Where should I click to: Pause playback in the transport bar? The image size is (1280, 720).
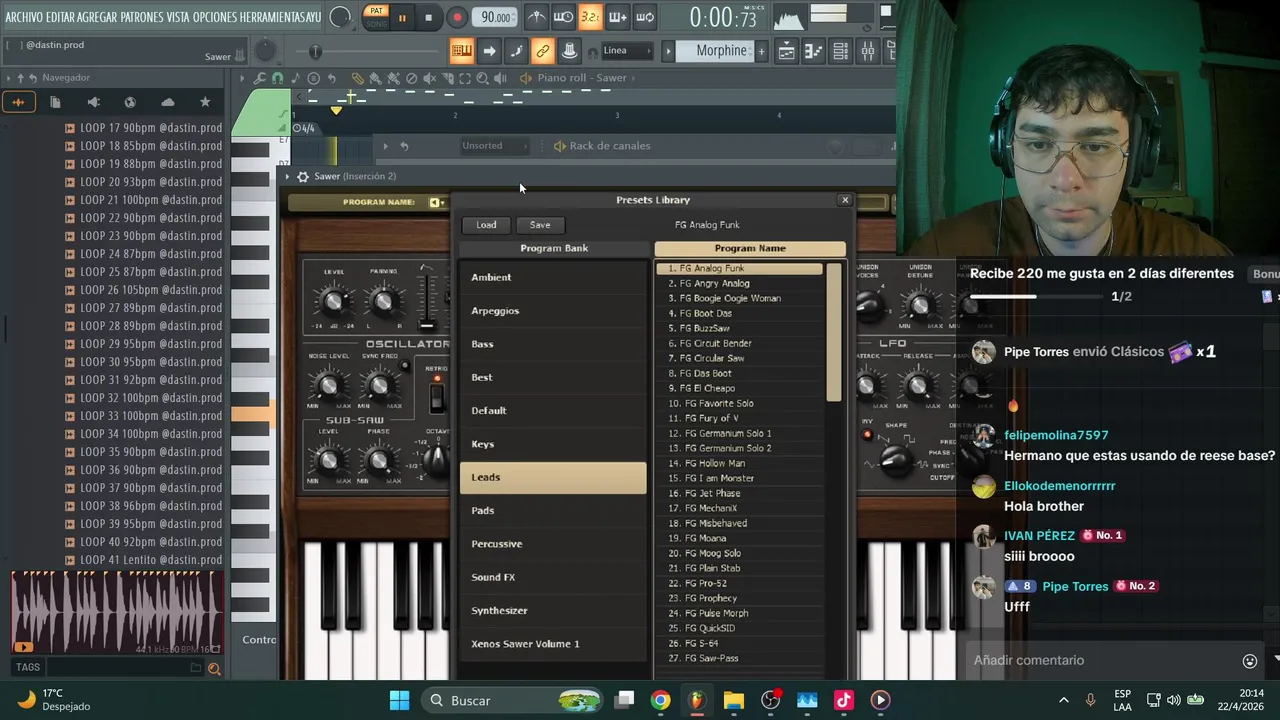click(x=402, y=17)
